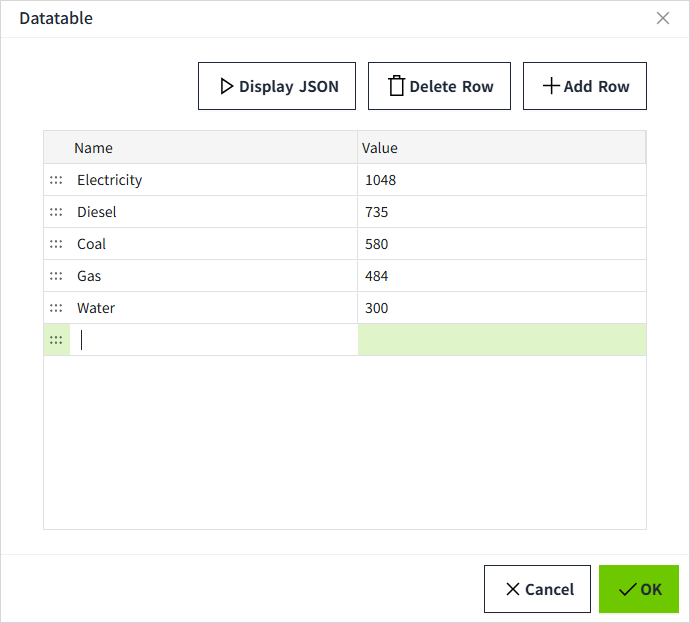Image resolution: width=690 pixels, height=623 pixels.
Task: Click Display JSON button
Action: click(x=277, y=86)
